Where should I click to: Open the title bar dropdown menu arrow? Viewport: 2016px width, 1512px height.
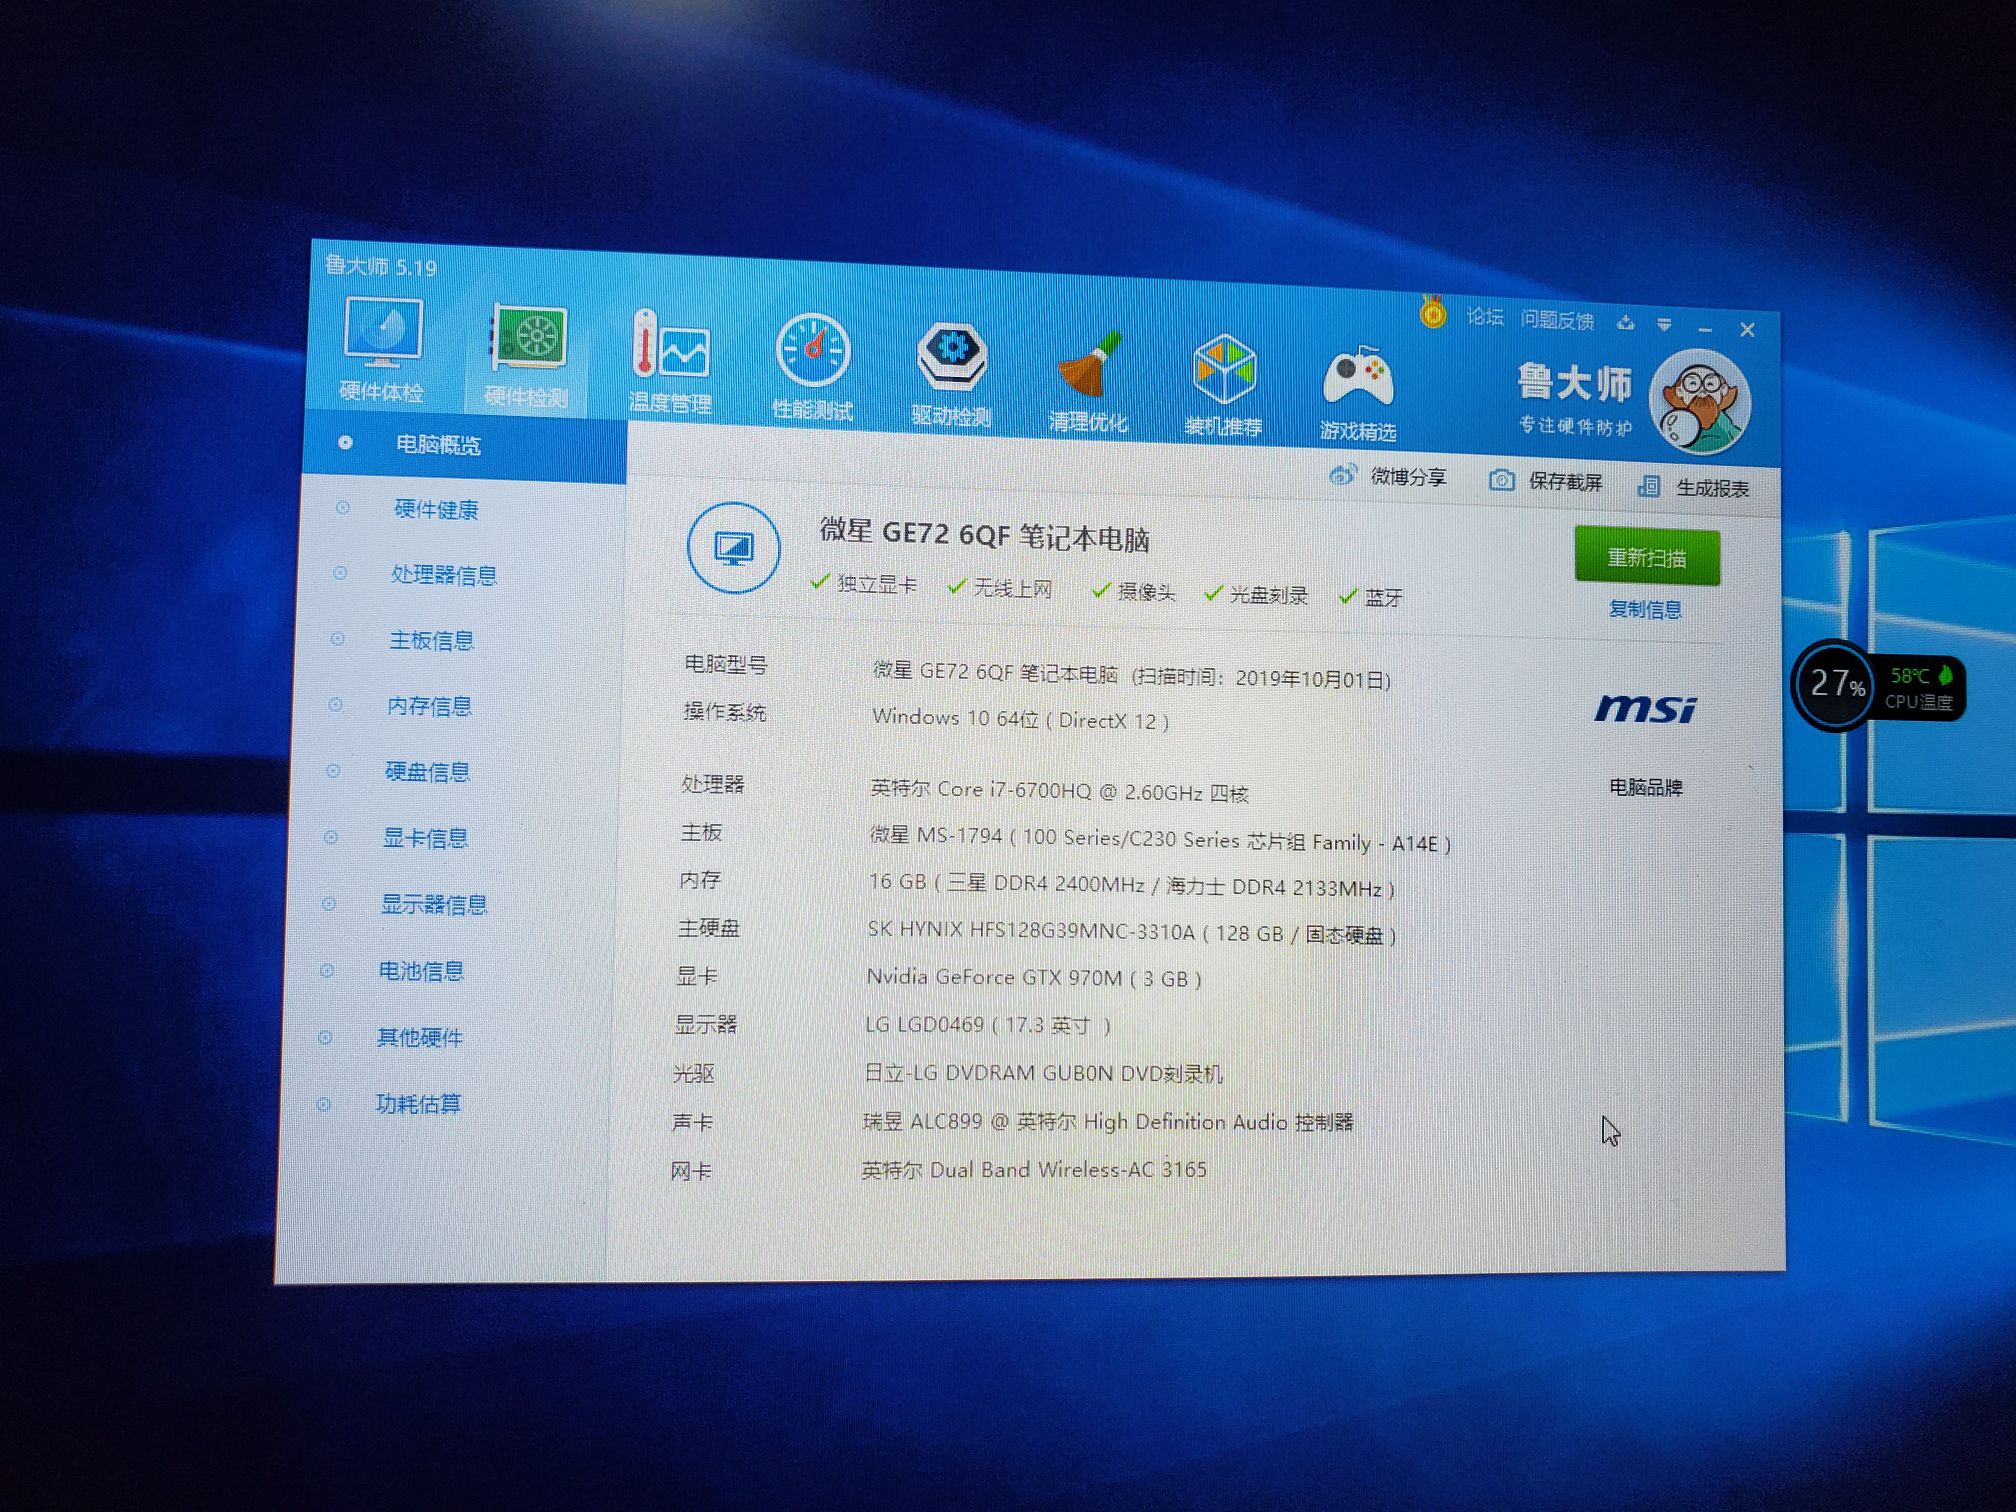(1664, 324)
